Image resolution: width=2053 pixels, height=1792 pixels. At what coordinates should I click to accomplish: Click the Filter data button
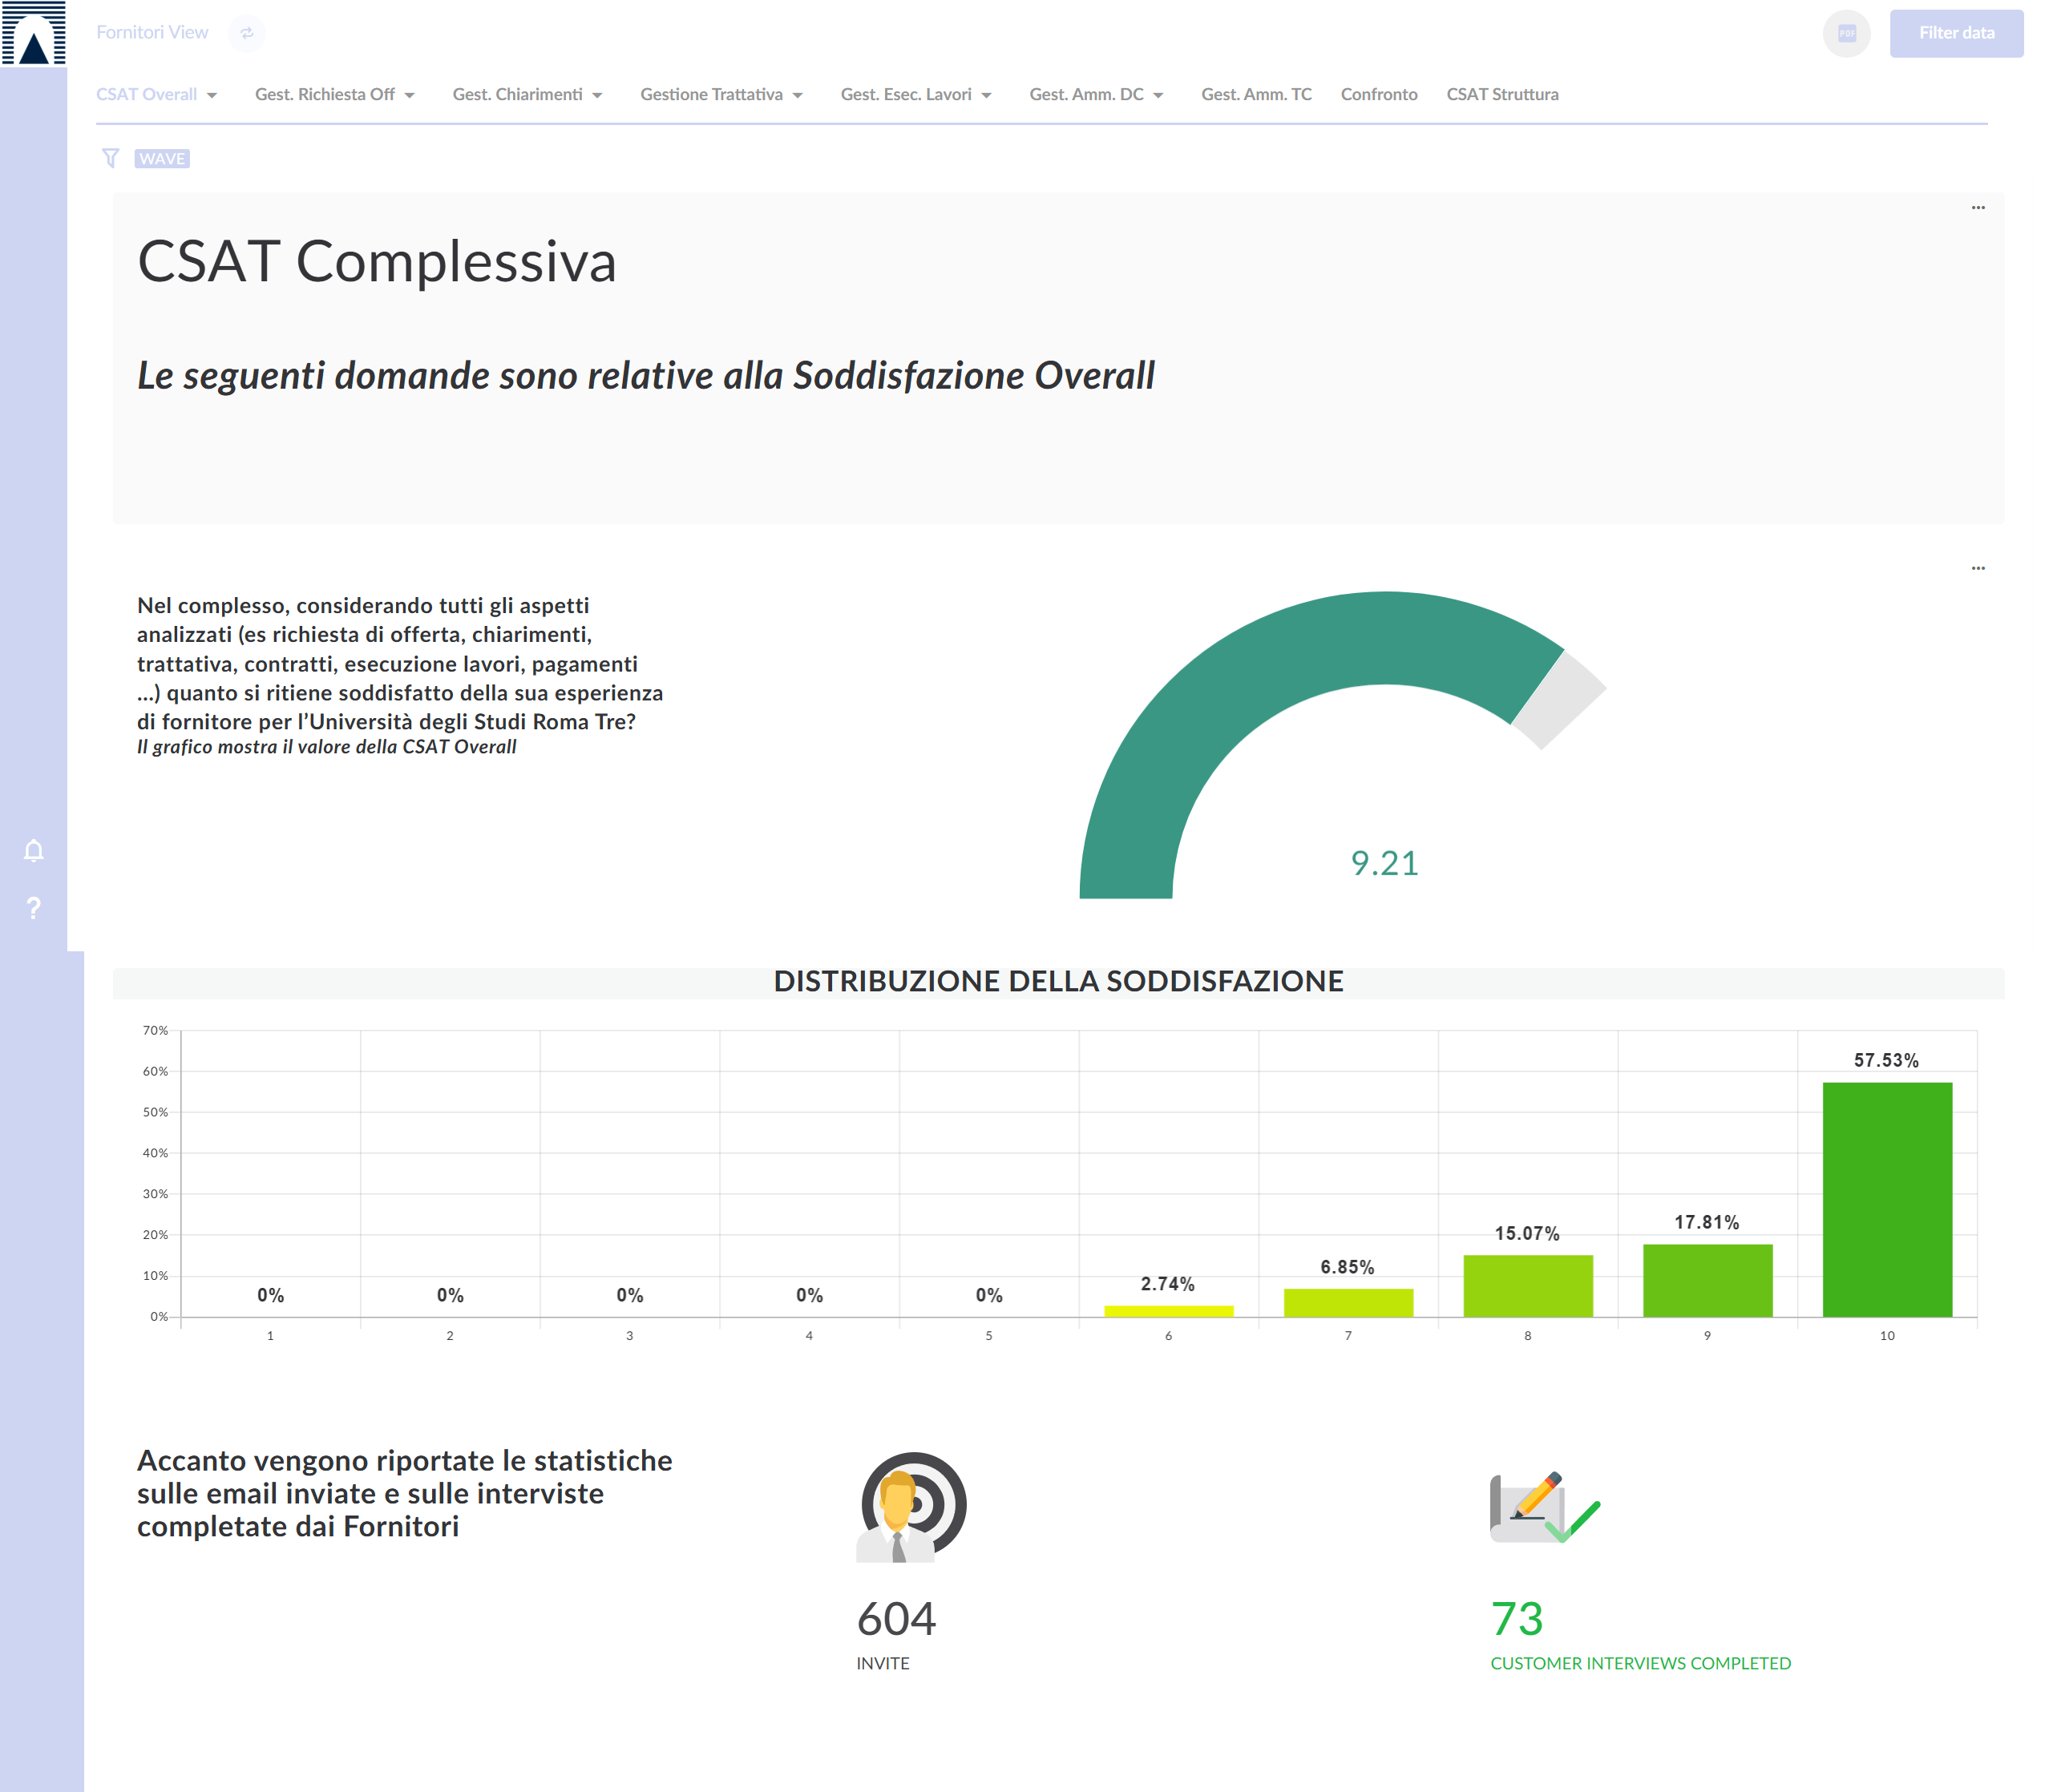(x=1955, y=33)
